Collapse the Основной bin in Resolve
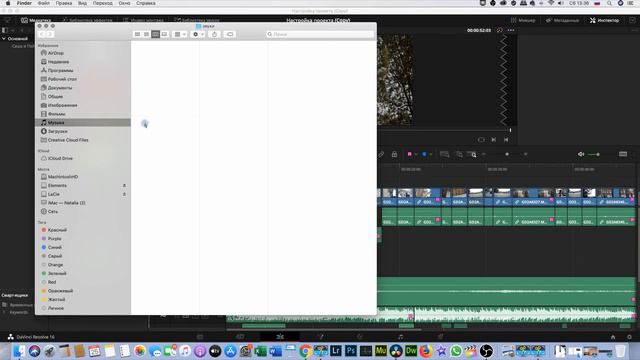The width and height of the screenshot is (640, 360). coord(4,39)
